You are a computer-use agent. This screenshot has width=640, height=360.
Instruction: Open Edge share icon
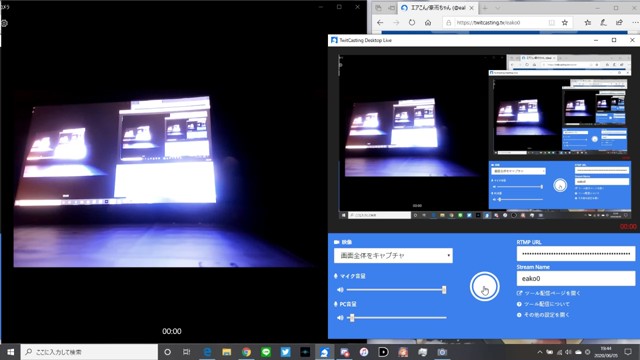pyautogui.click(x=619, y=23)
